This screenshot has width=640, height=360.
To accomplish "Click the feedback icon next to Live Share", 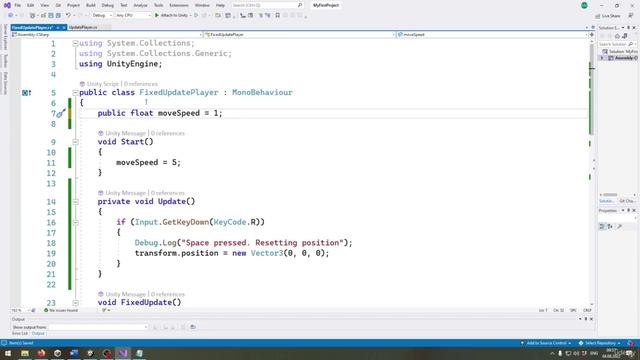I will coord(631,16).
